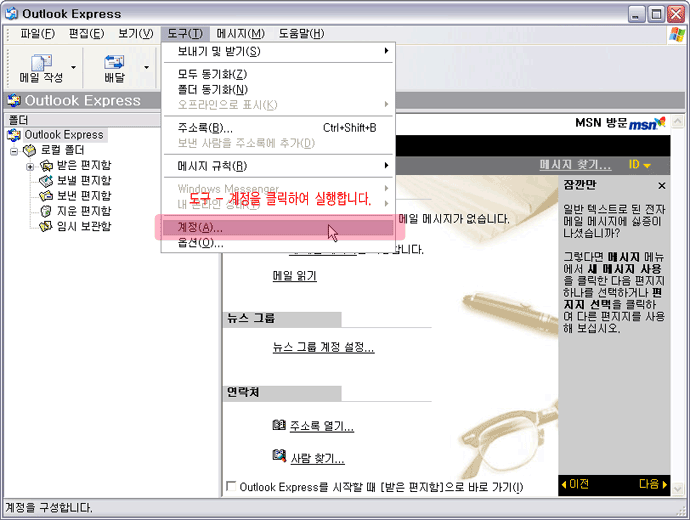690x520 pixels.
Task: Open the 메일 작성 dropdown arrow
Action: point(73,68)
